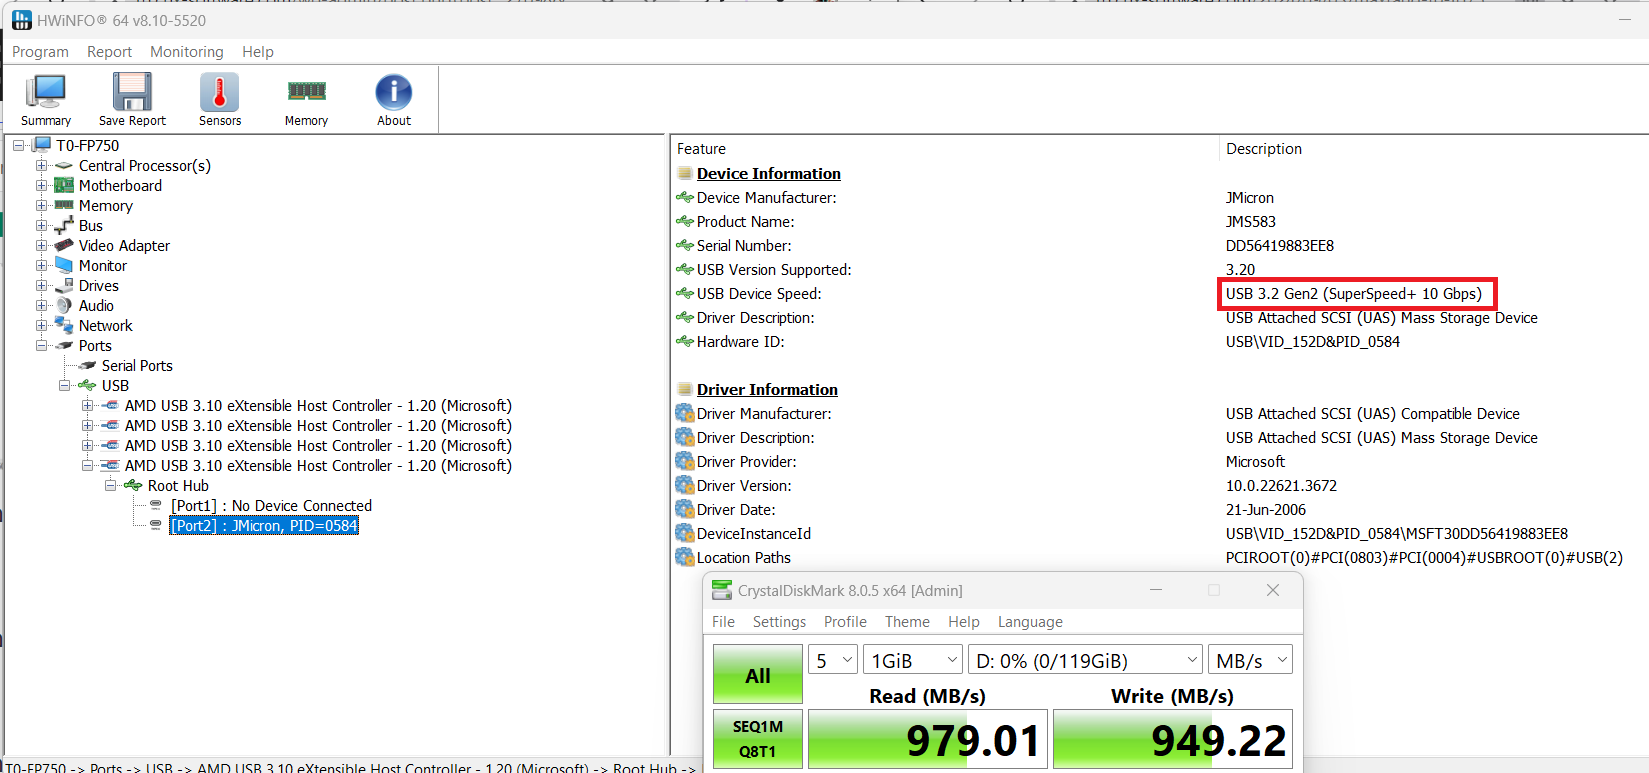Click the Motherboard tree icon
This screenshot has width=1649, height=773.
tap(64, 185)
